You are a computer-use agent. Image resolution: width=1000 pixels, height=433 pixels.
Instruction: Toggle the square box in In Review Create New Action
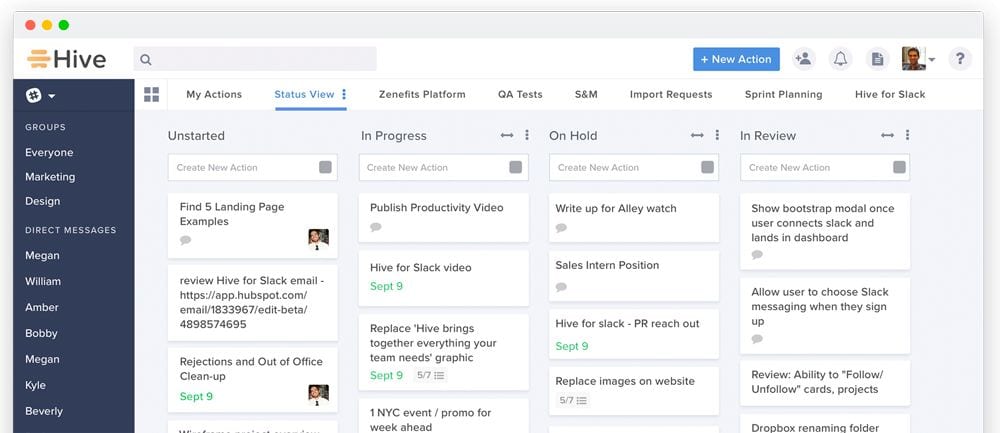pos(898,167)
